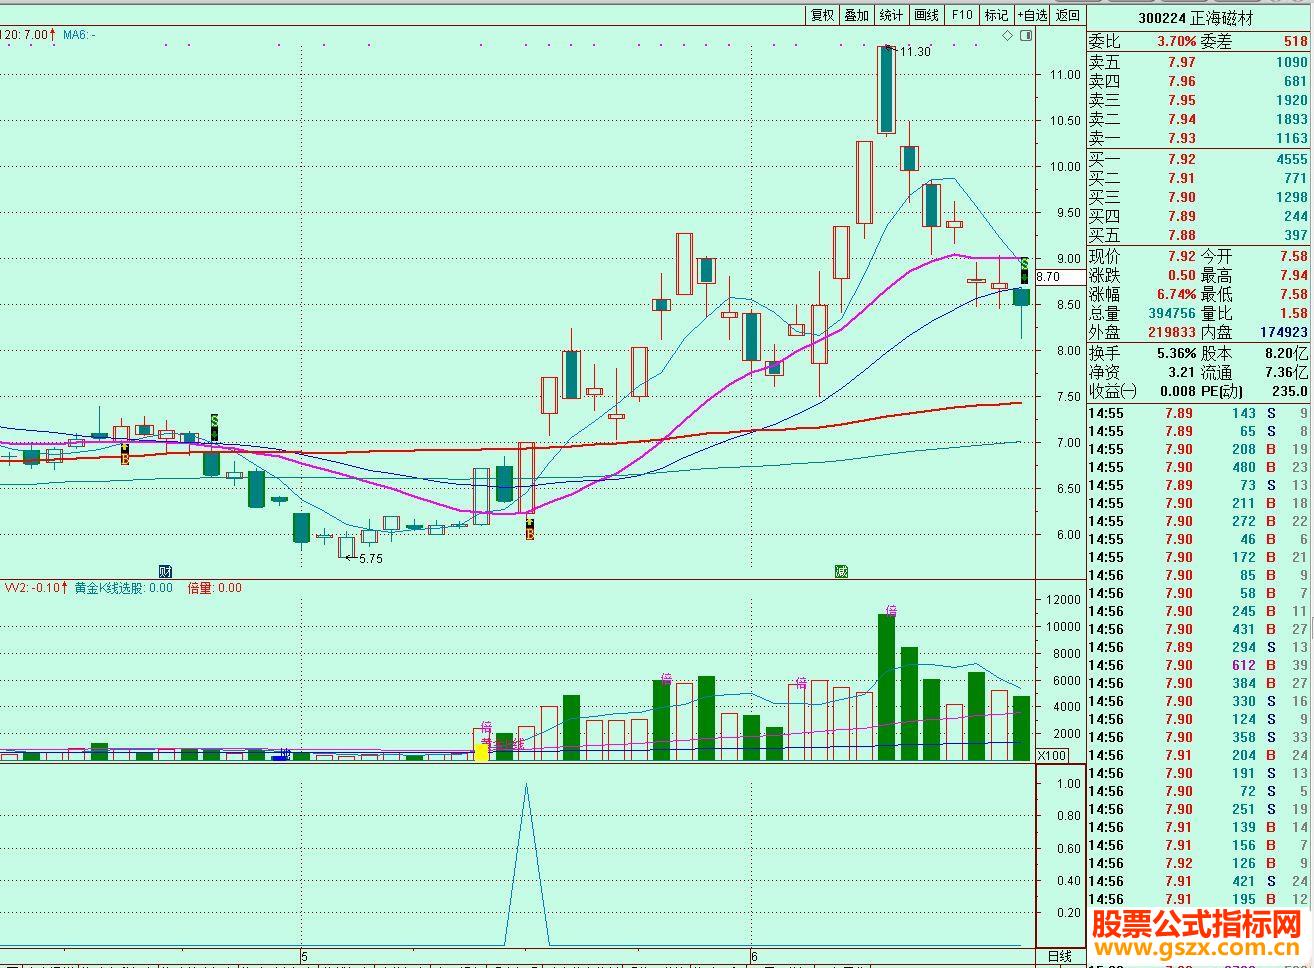This screenshot has width=1314, height=968.
Task: Open 复权 adjustment option
Action: coord(822,15)
